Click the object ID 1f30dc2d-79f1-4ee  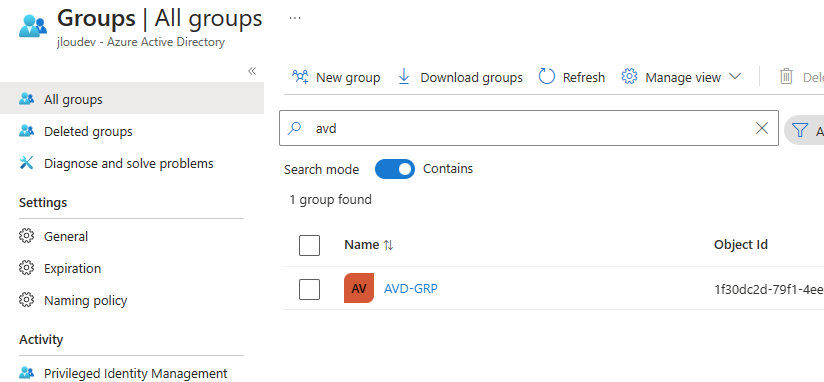coord(769,289)
